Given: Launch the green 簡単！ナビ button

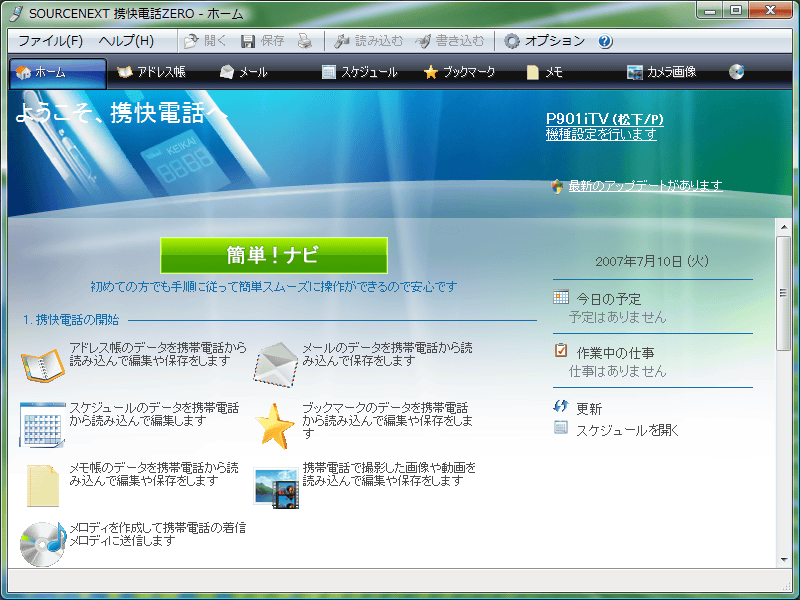Looking at the screenshot, I should coord(274,255).
